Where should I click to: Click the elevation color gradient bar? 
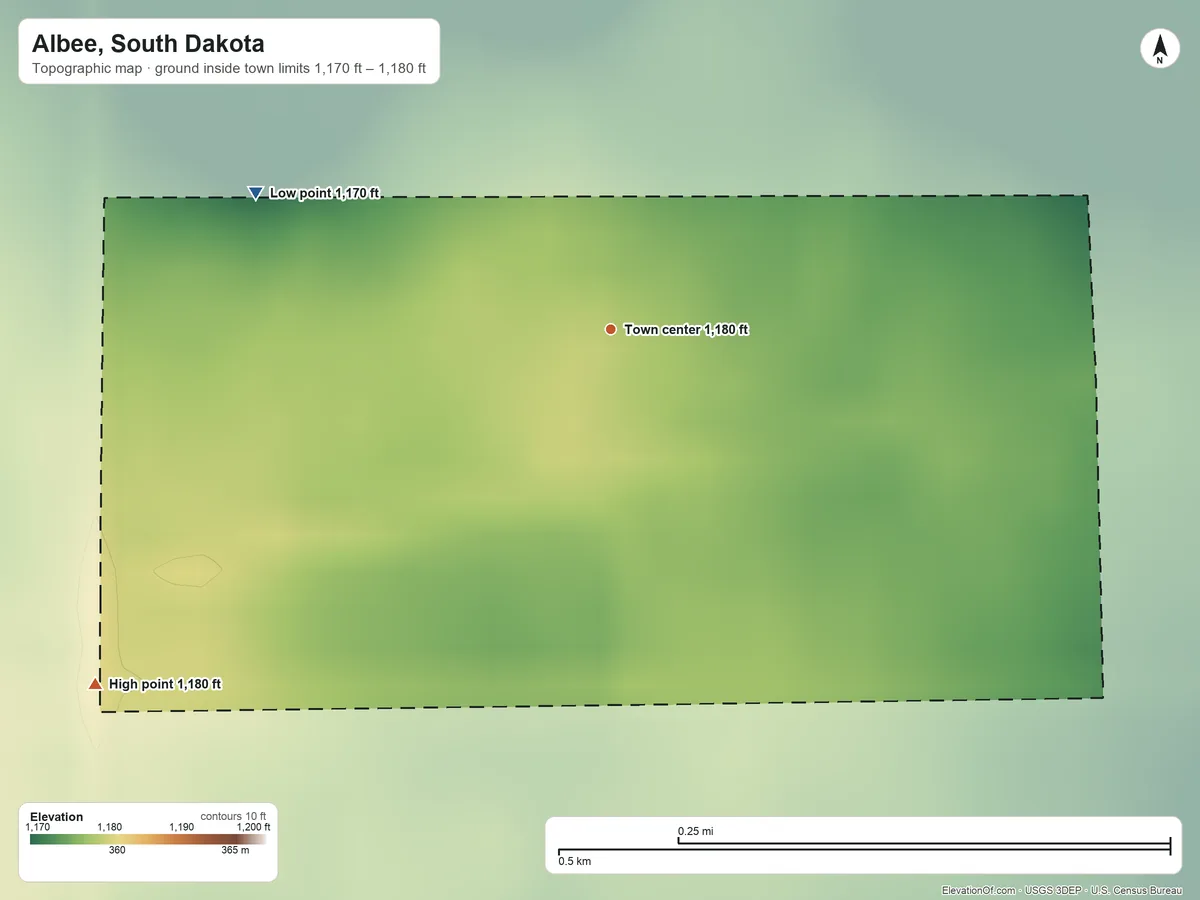148,840
